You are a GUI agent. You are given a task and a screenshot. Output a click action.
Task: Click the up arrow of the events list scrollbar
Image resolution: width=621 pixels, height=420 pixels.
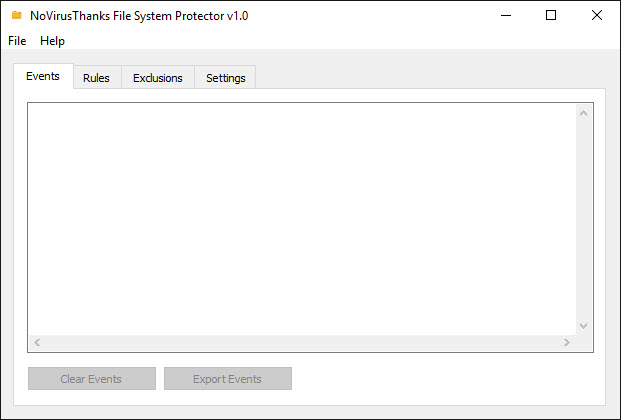pos(583,114)
